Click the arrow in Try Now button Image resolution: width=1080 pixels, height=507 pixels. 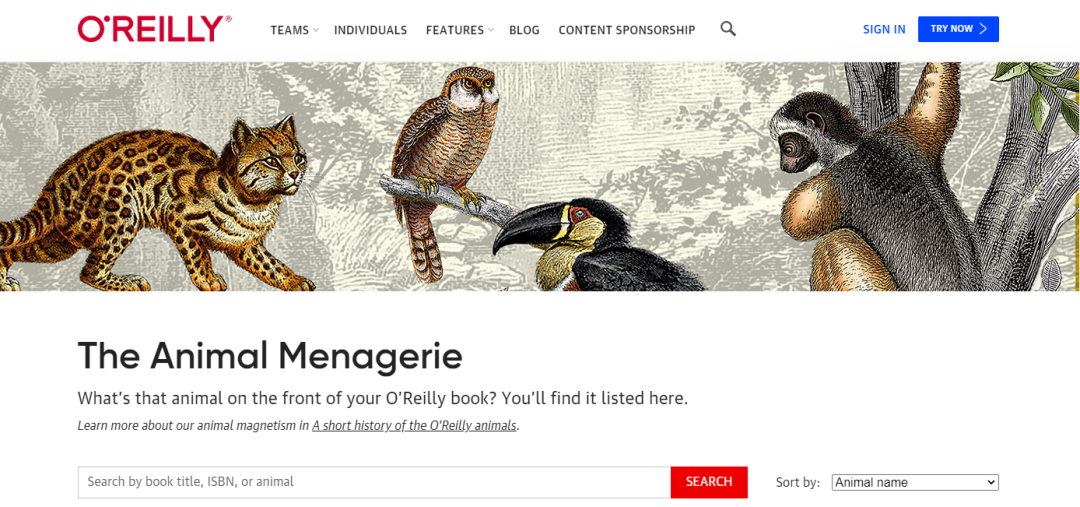tap(983, 29)
